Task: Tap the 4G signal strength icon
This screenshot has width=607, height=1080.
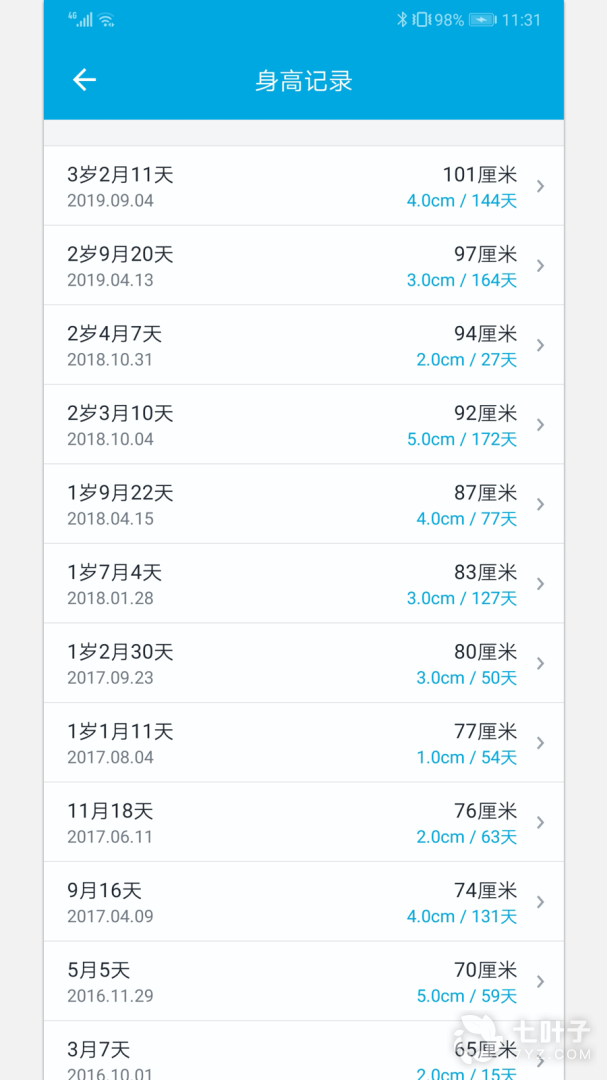Action: point(80,20)
